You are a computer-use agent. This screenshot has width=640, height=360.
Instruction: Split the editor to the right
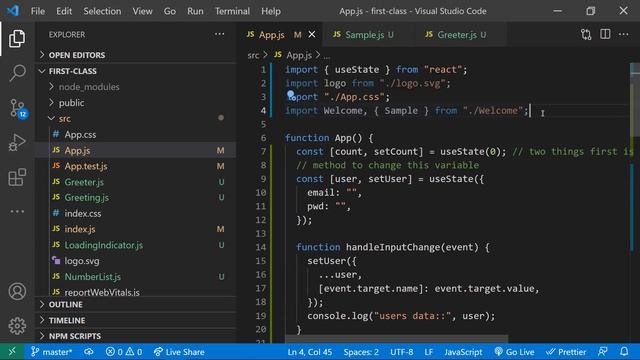pos(605,34)
